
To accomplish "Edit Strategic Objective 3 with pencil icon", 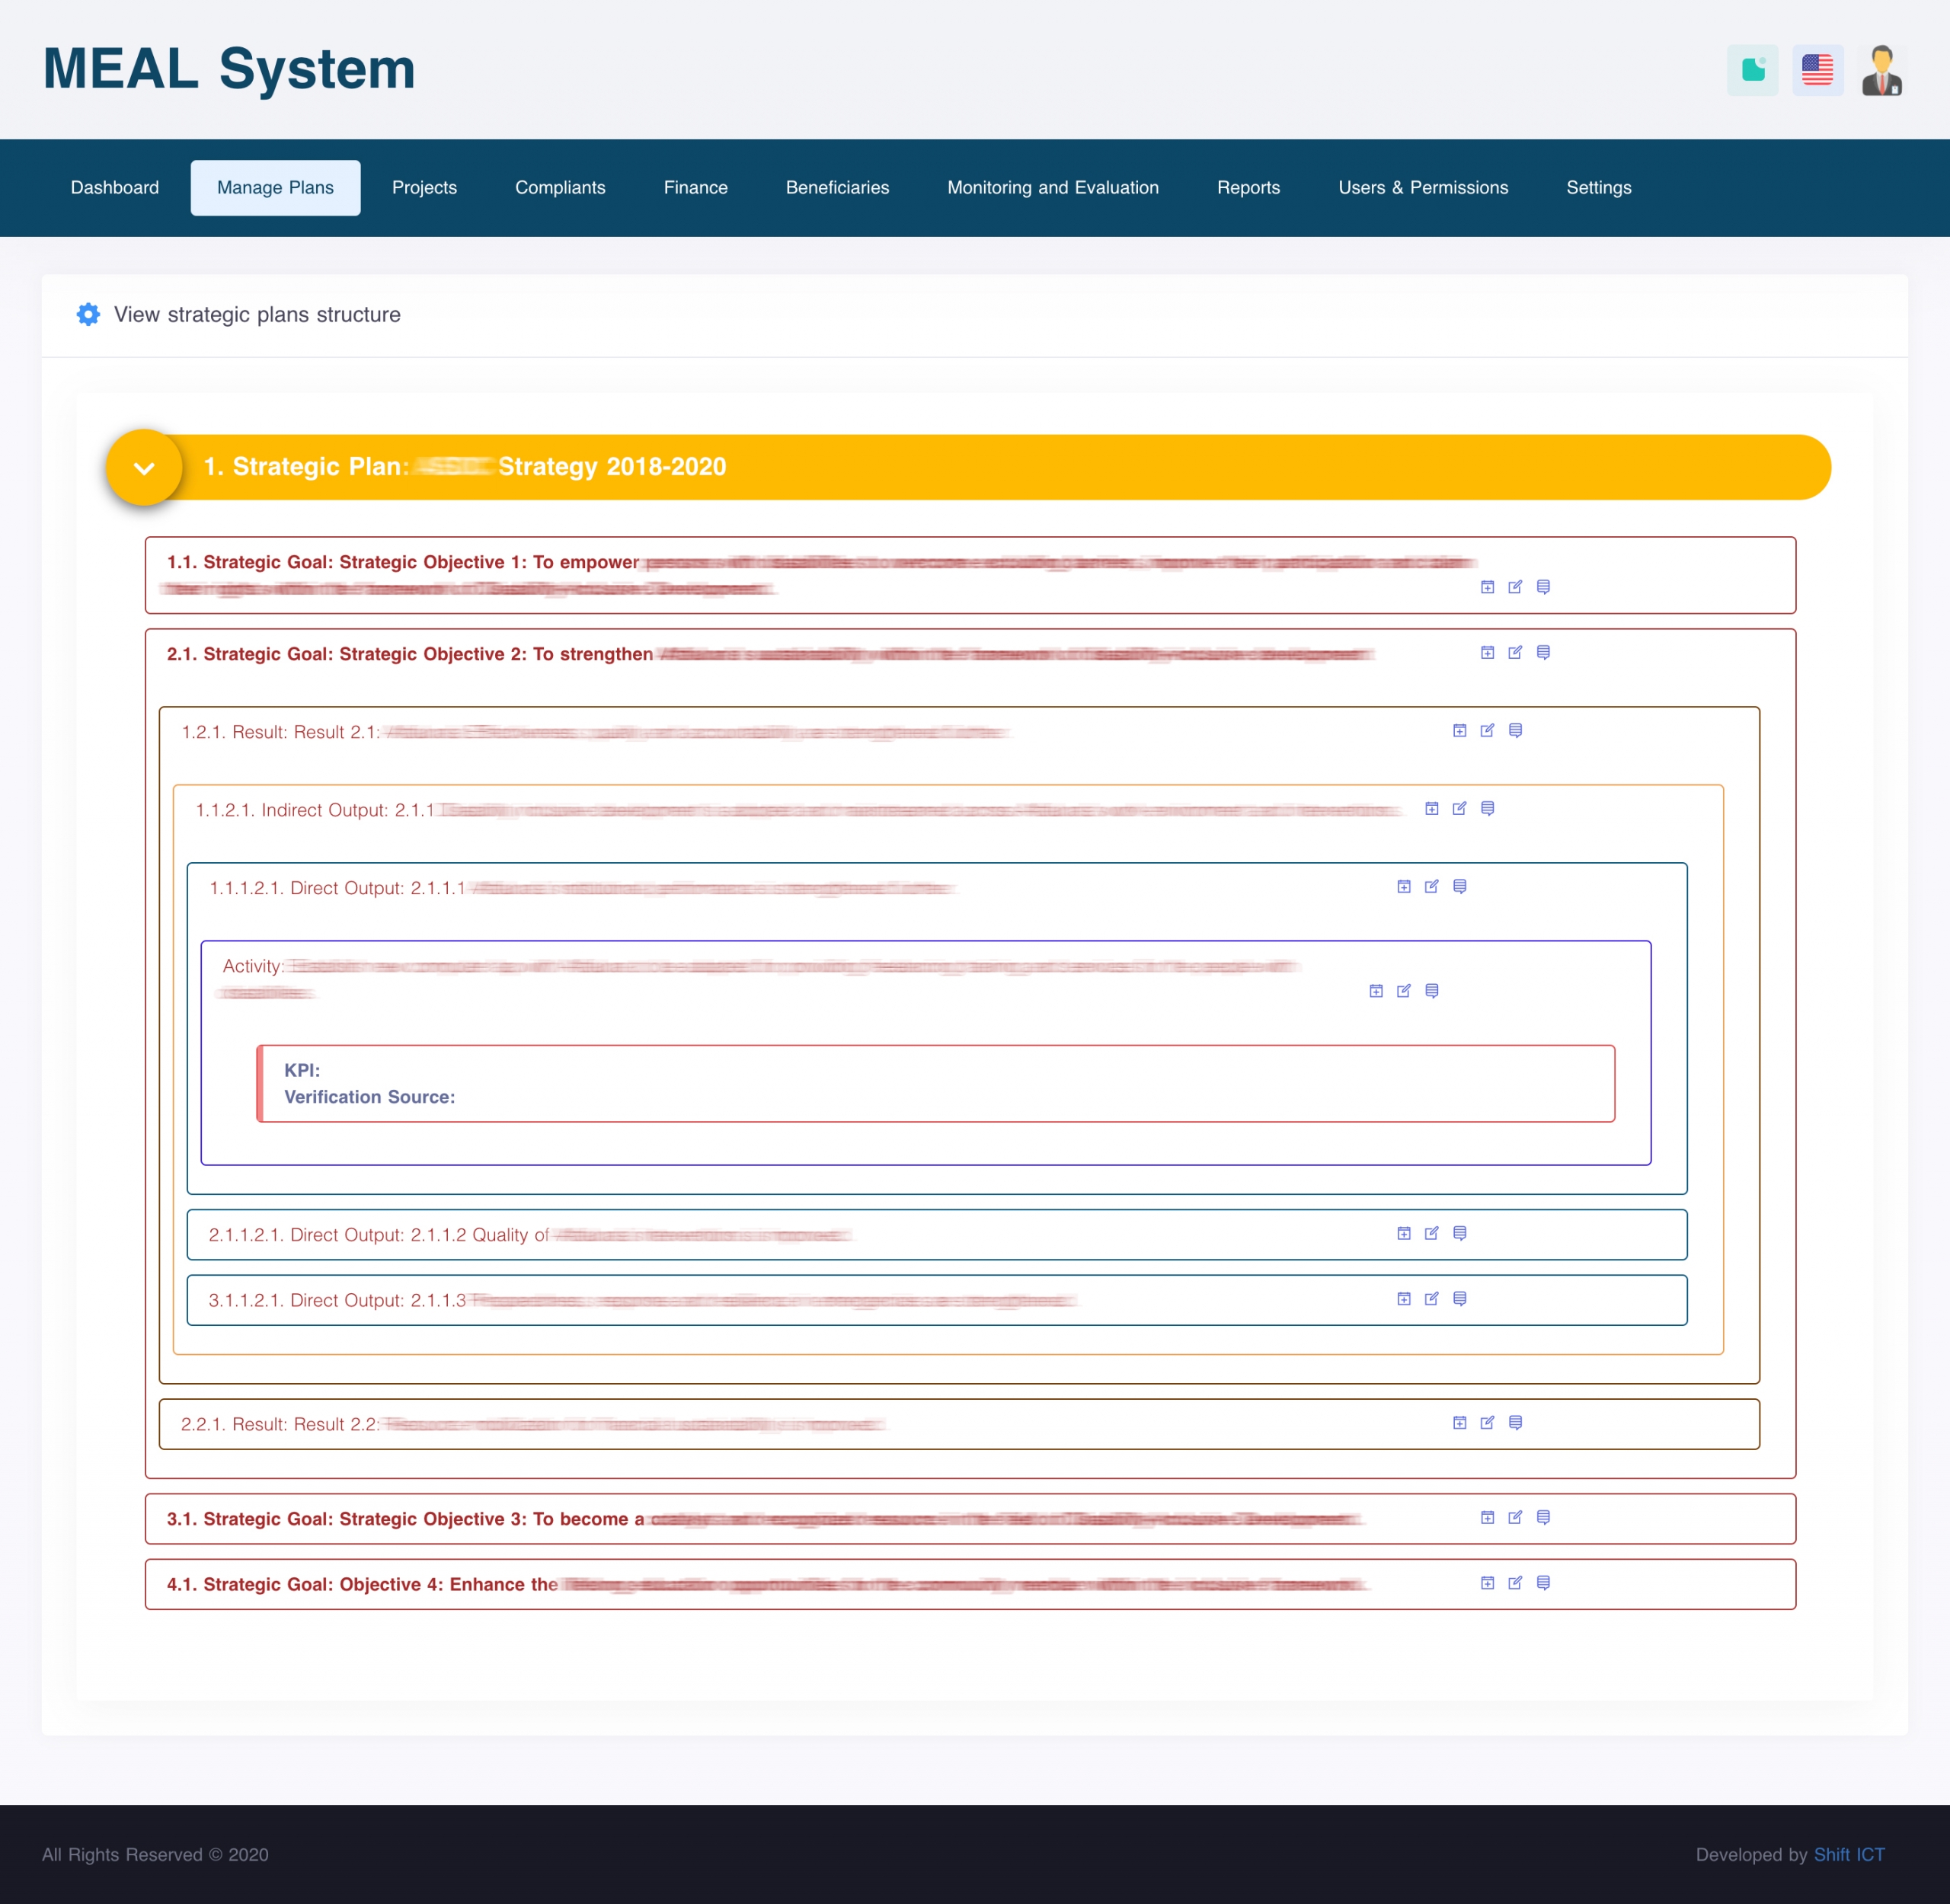I will click(x=1515, y=1517).
